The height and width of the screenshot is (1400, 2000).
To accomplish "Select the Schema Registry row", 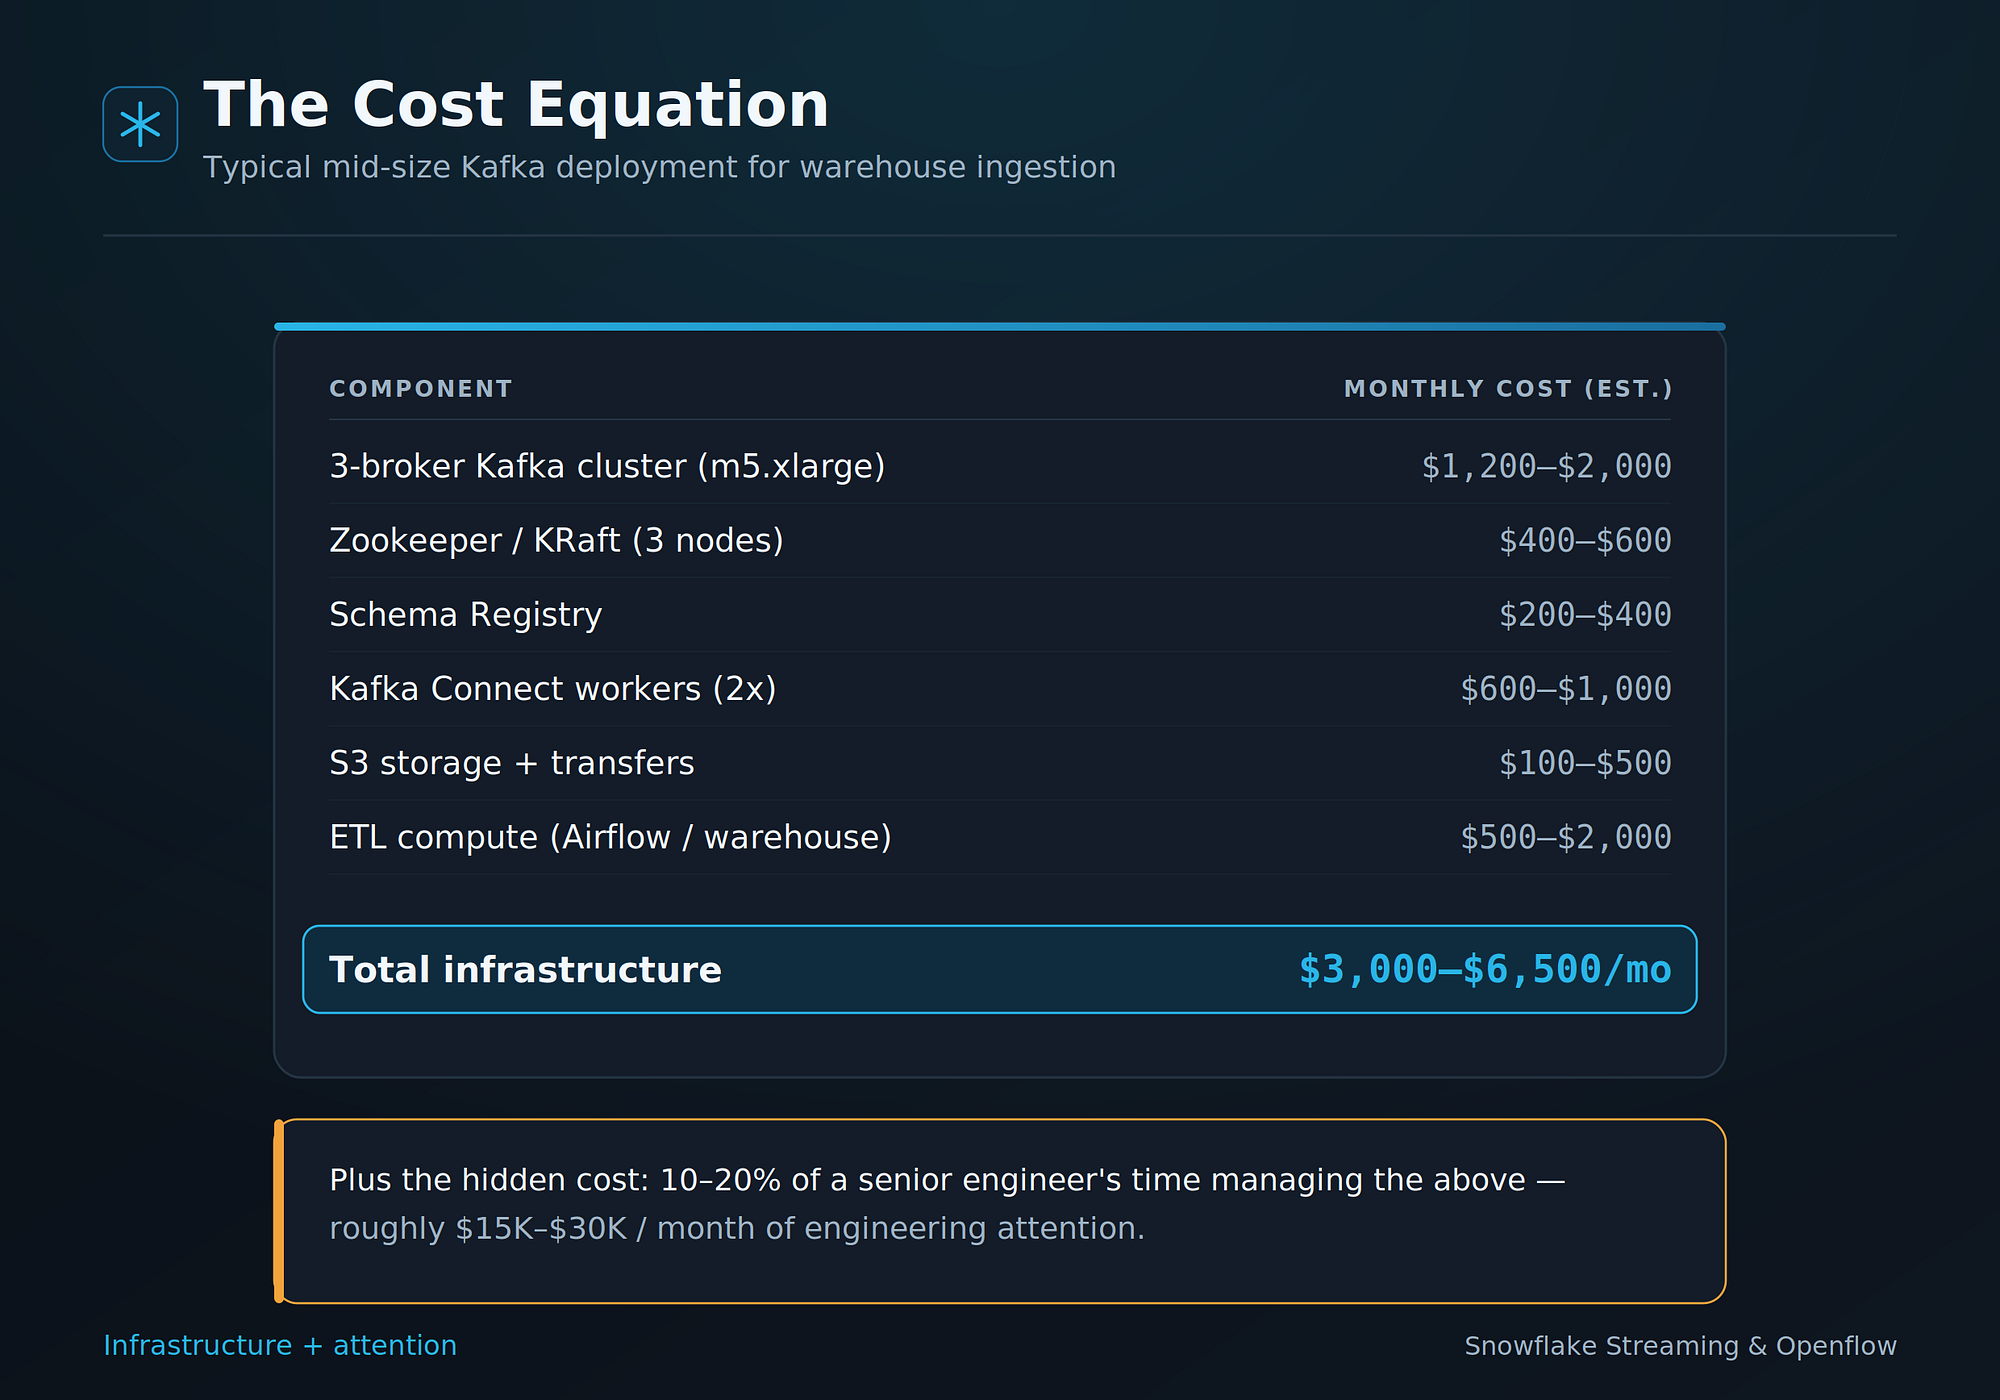I will point(1000,614).
